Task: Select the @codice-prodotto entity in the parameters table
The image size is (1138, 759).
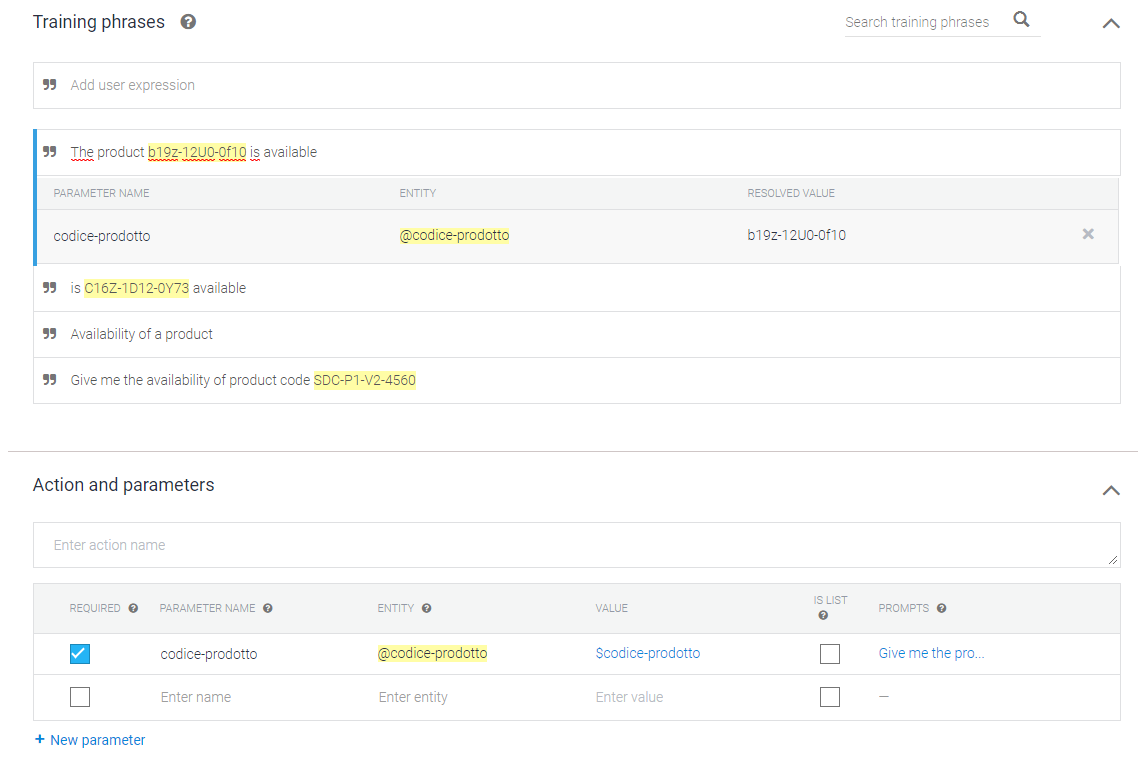Action: coord(433,653)
